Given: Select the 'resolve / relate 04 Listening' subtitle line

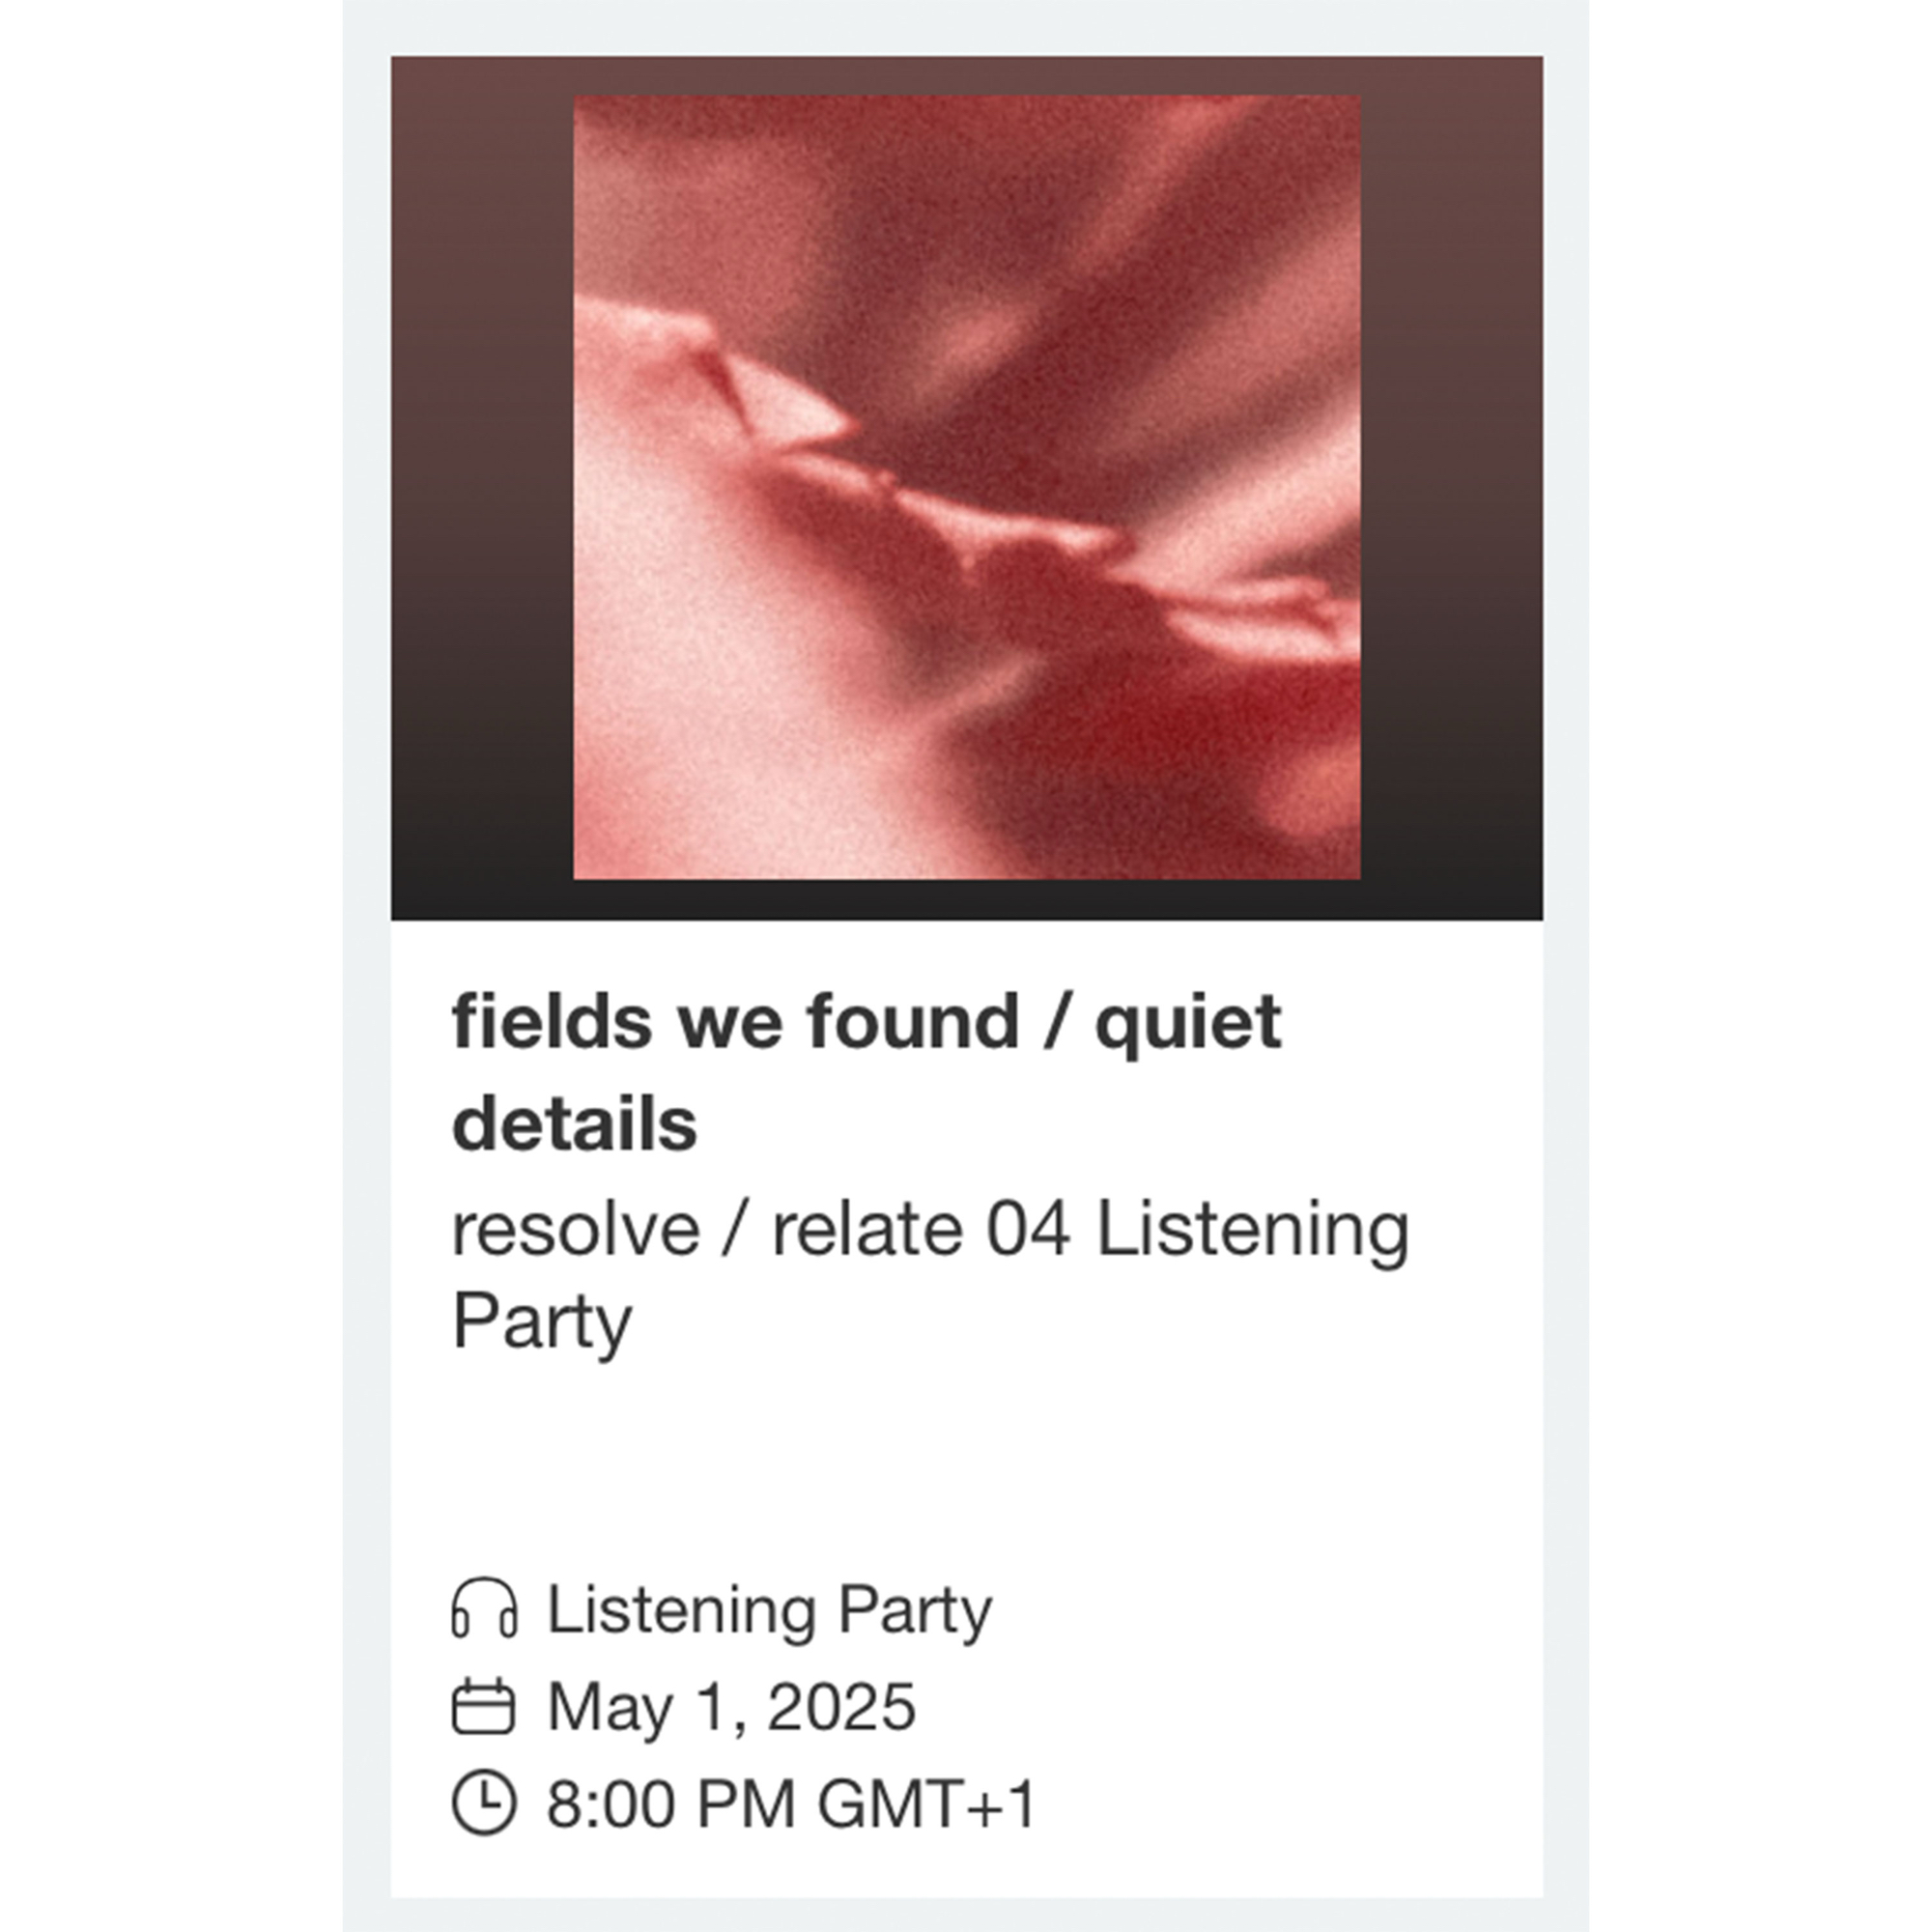Looking at the screenshot, I should [x=930, y=1228].
